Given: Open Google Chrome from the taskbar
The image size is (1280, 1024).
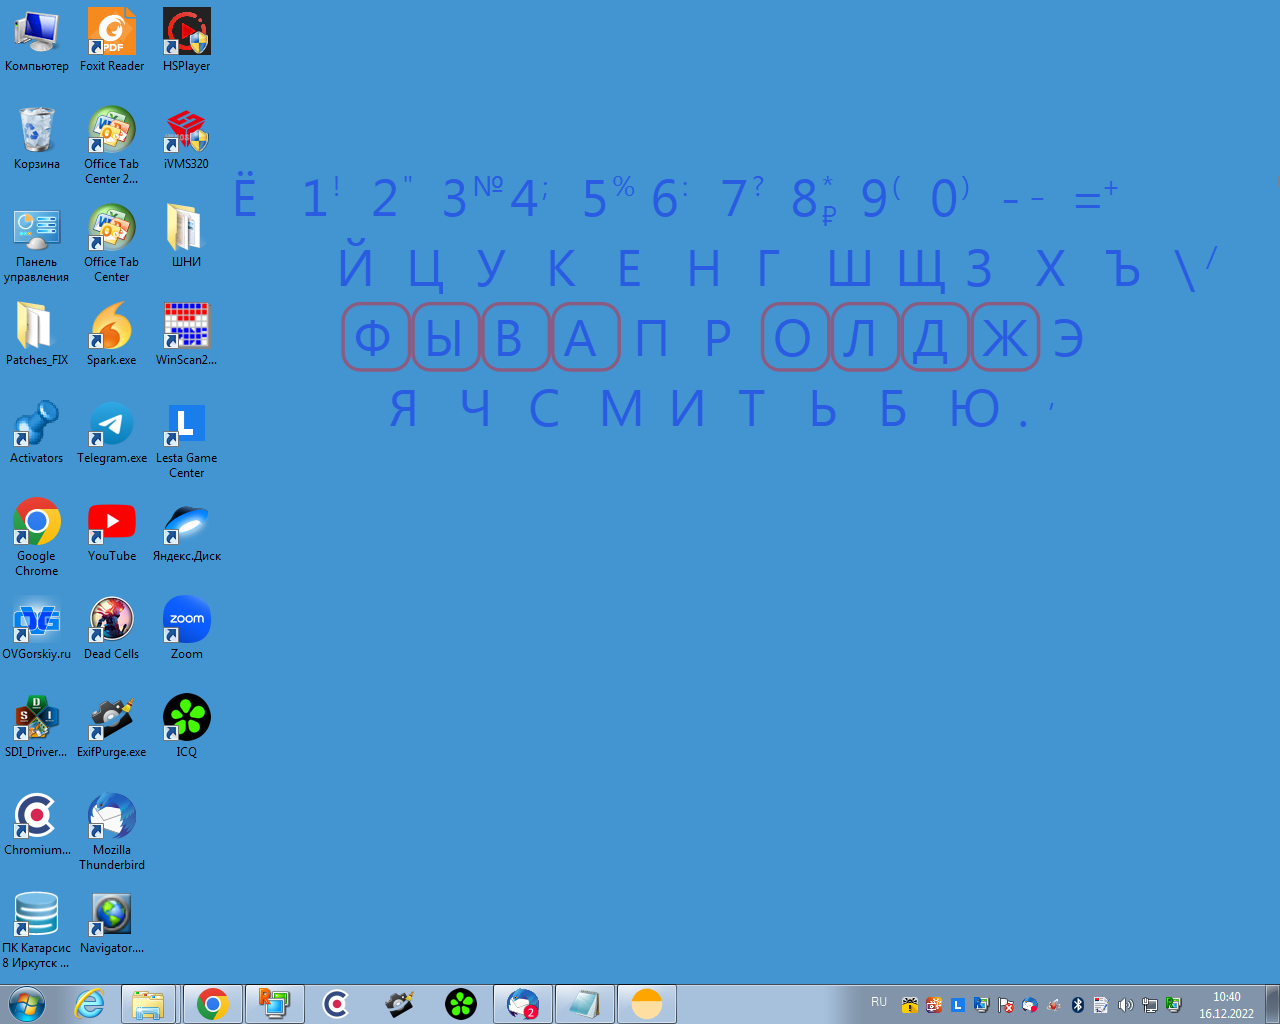Looking at the screenshot, I should (212, 1004).
